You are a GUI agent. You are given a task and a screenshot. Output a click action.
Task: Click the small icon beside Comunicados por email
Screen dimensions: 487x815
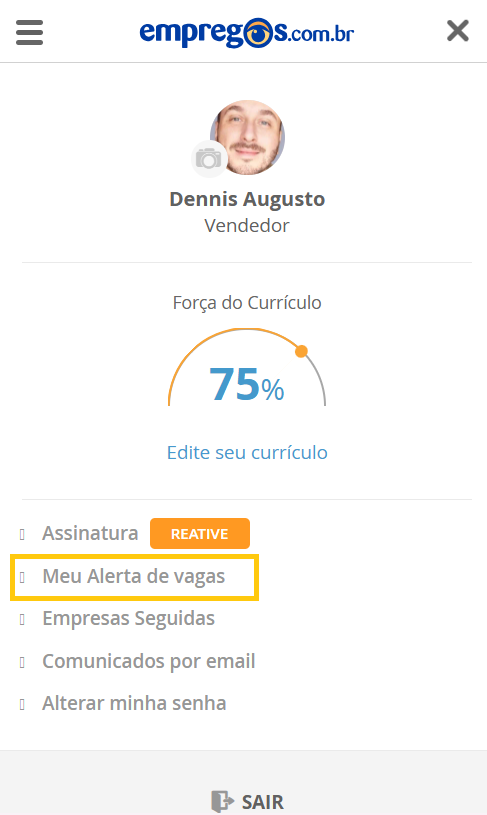22,662
